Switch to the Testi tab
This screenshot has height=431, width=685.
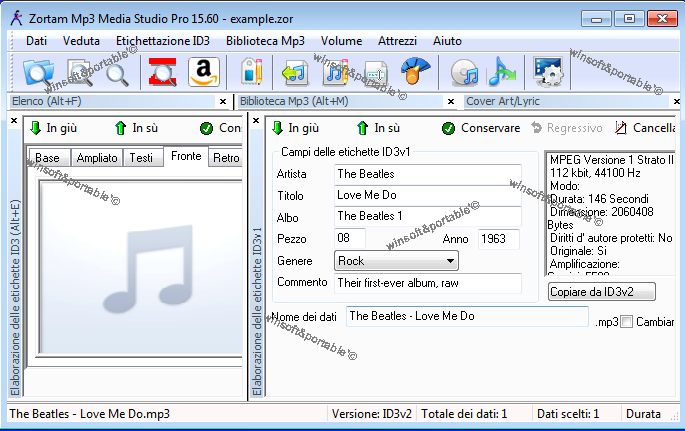click(141, 158)
